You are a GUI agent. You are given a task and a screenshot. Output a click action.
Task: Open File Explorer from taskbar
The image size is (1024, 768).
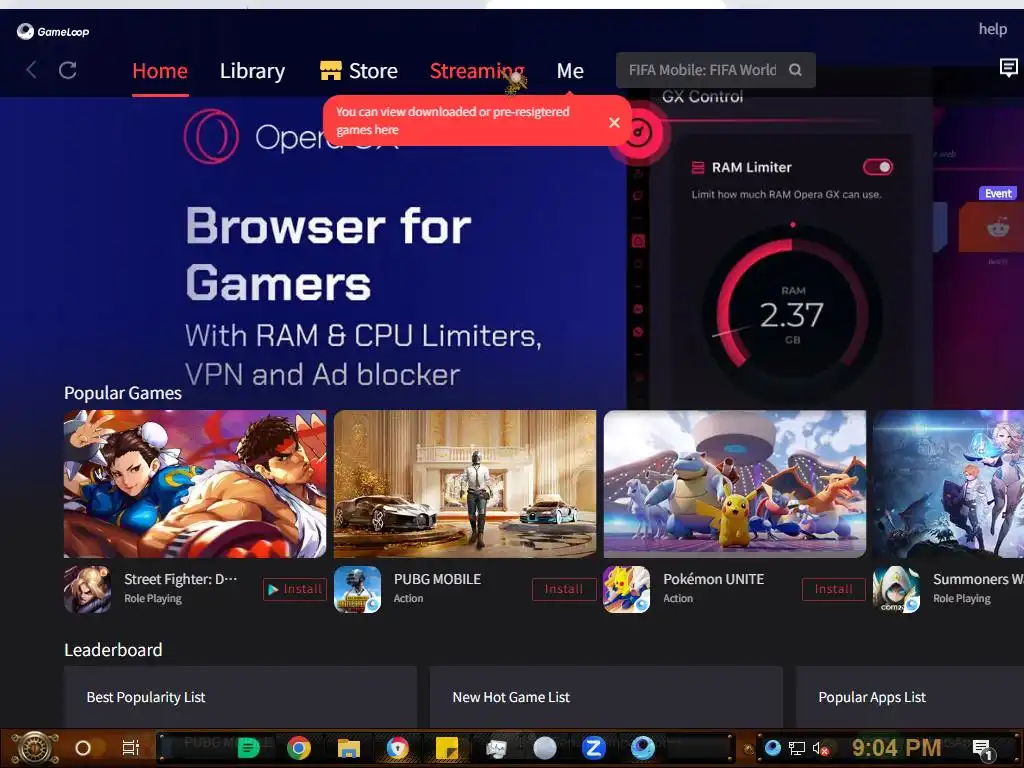349,748
